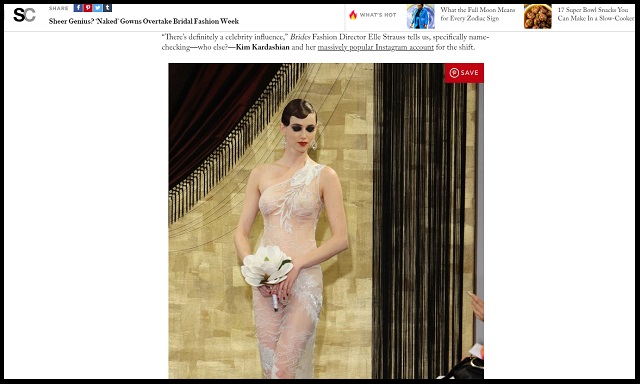Share the article on Twitter
Viewport: 640px width, 384px height.
click(x=98, y=8)
